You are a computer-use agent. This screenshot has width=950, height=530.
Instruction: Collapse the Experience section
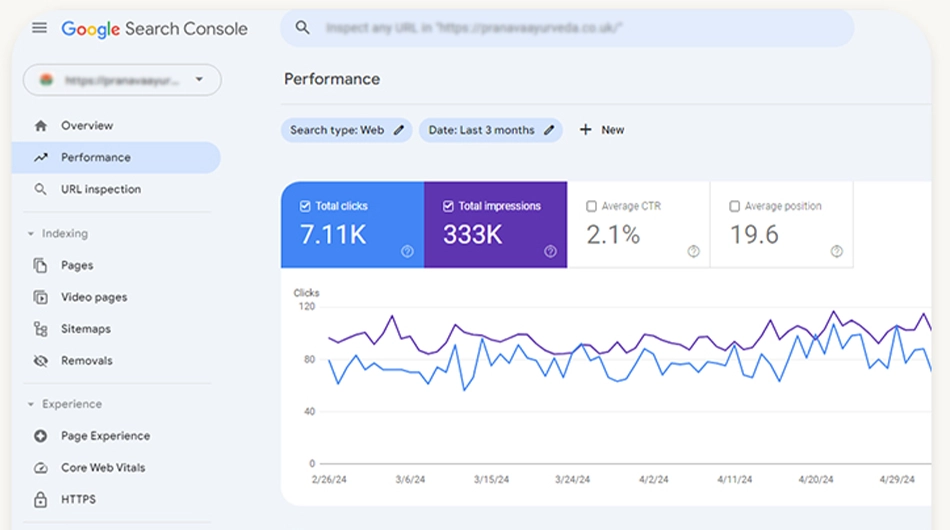(x=65, y=404)
